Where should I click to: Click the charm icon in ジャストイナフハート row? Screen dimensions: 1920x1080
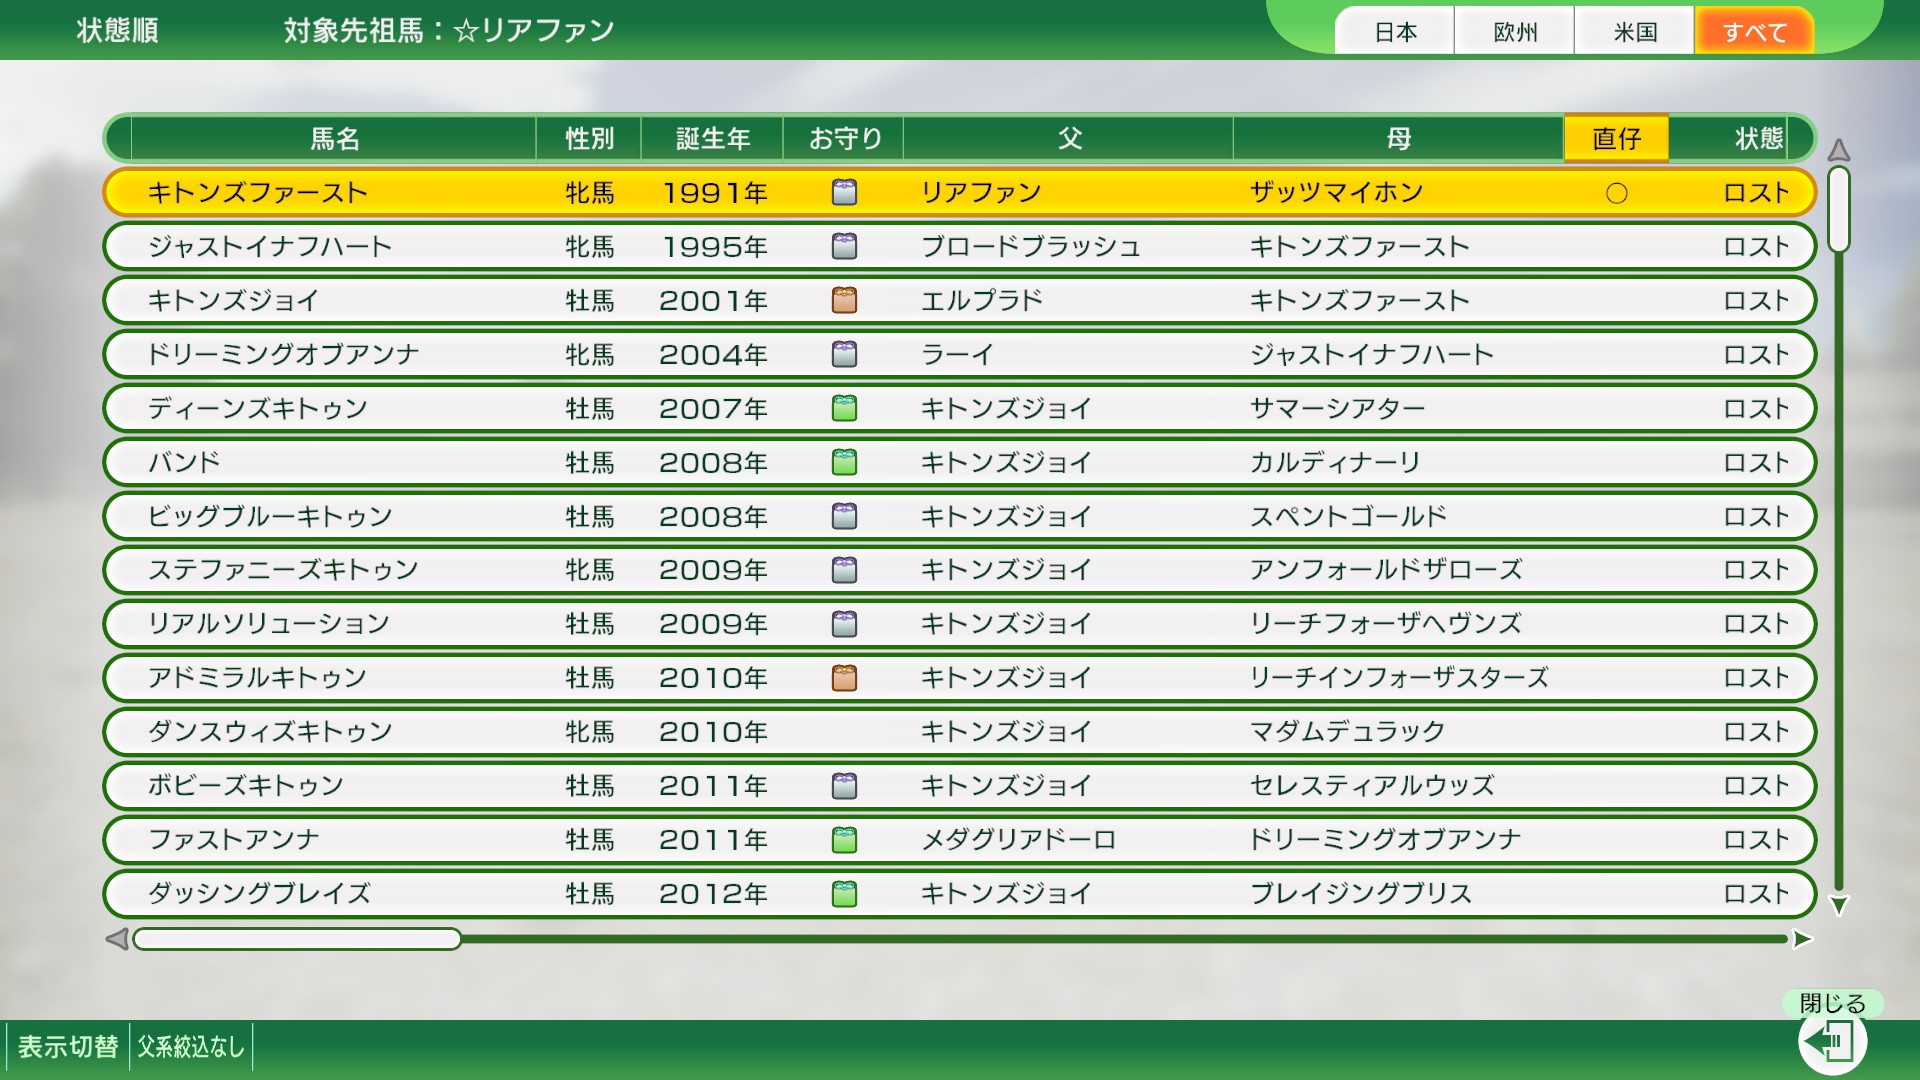point(844,246)
